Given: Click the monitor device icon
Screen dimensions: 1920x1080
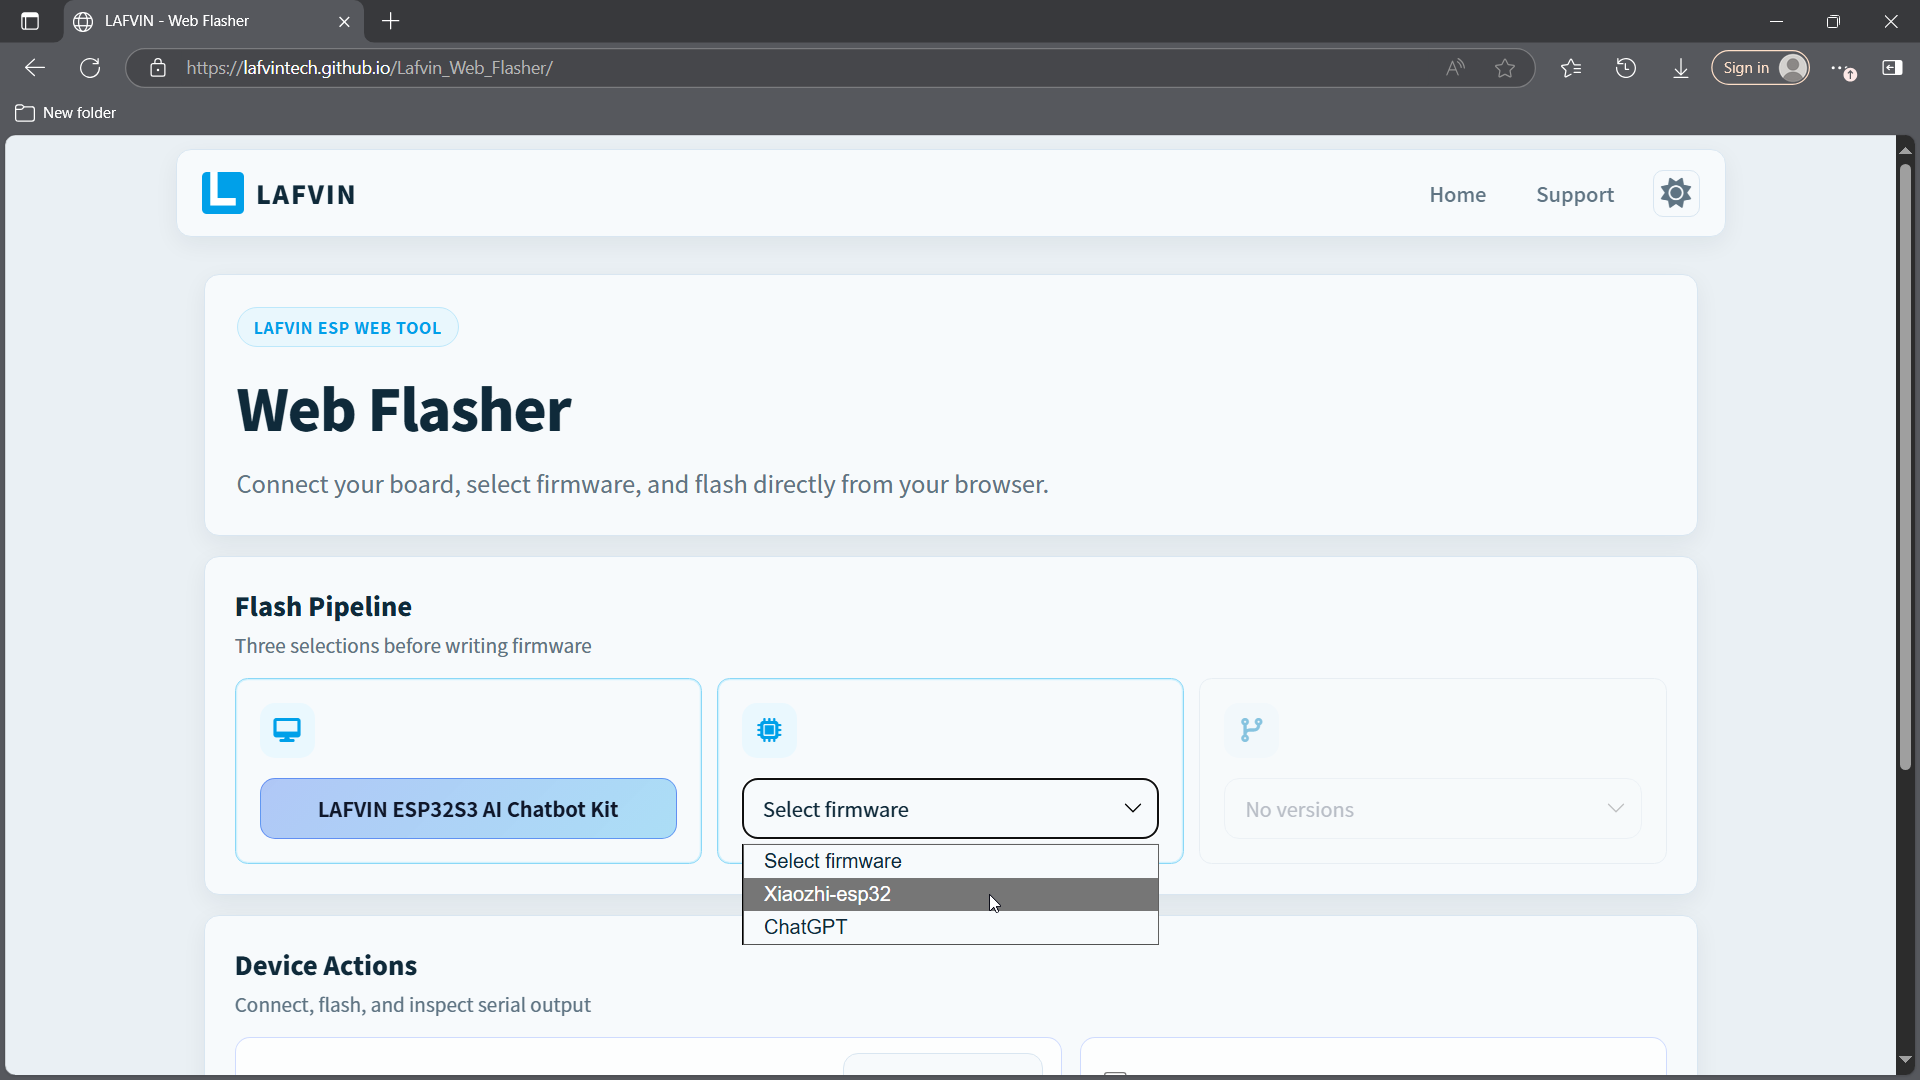Looking at the screenshot, I should (x=287, y=730).
